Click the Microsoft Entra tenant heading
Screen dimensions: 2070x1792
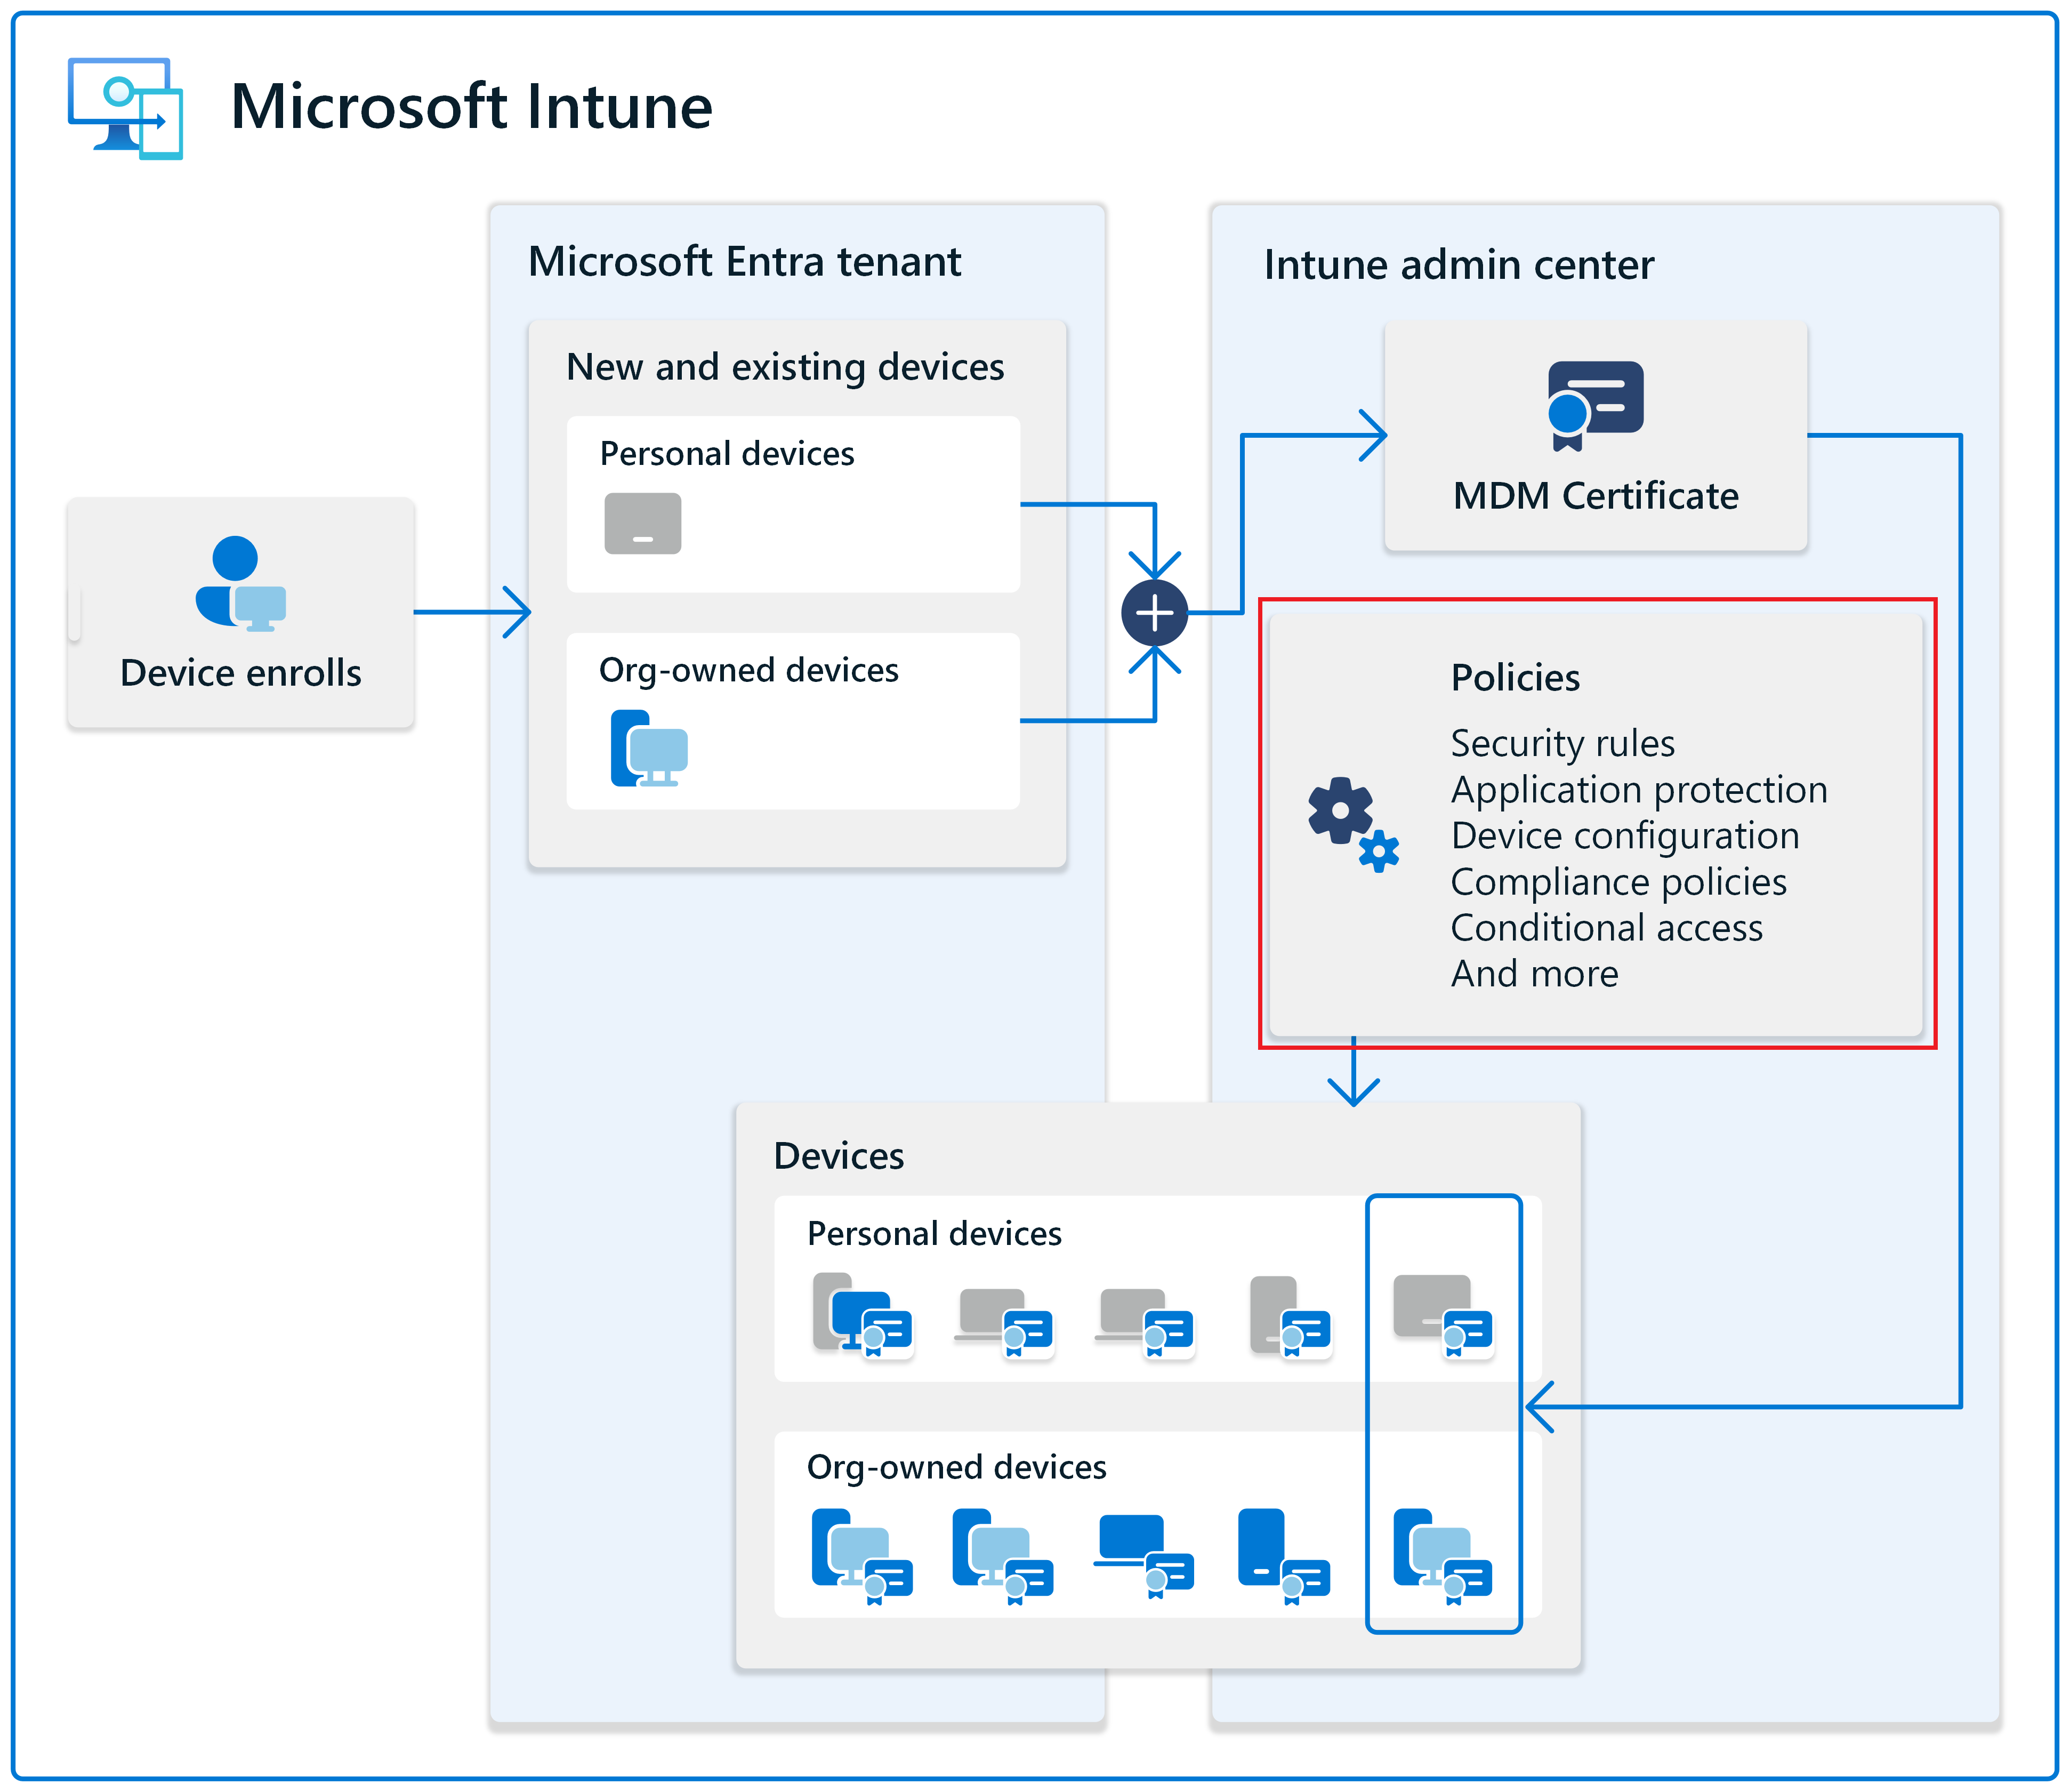(x=744, y=262)
